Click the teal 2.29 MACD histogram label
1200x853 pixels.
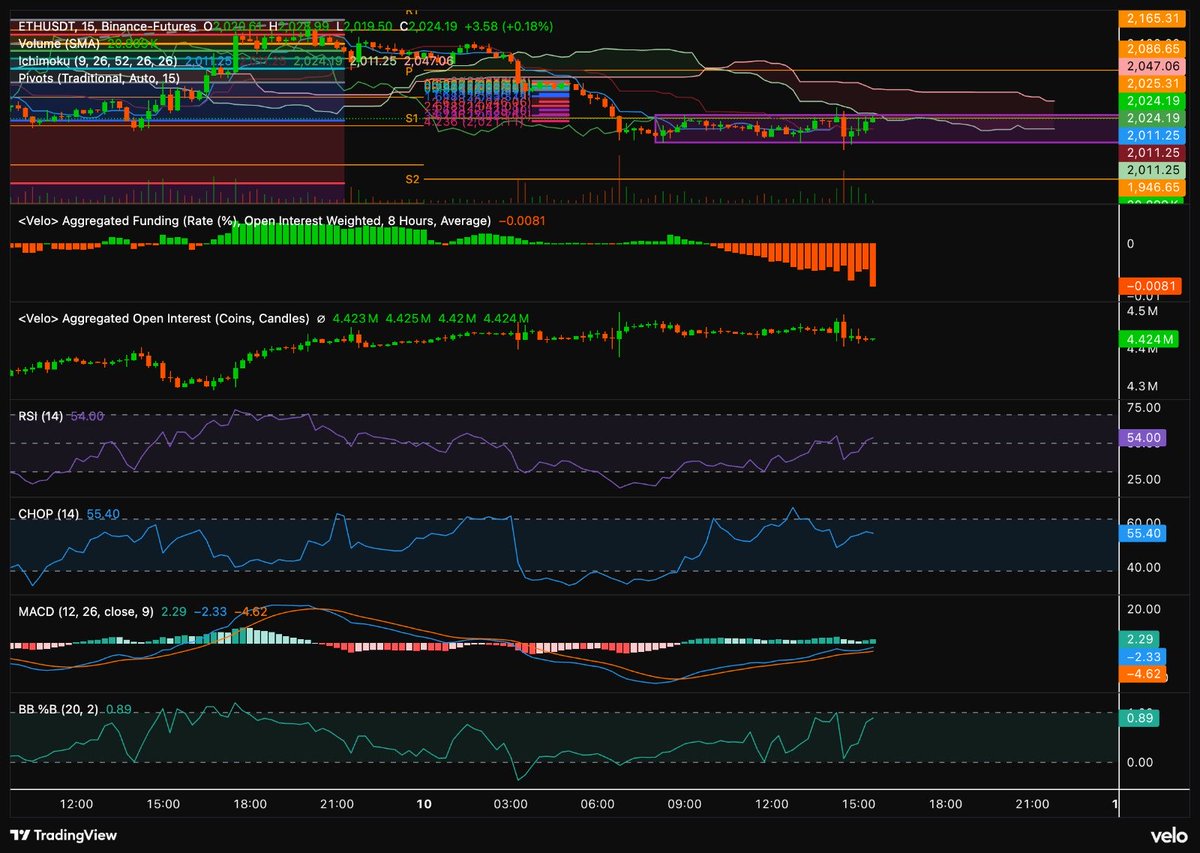tap(1140, 638)
